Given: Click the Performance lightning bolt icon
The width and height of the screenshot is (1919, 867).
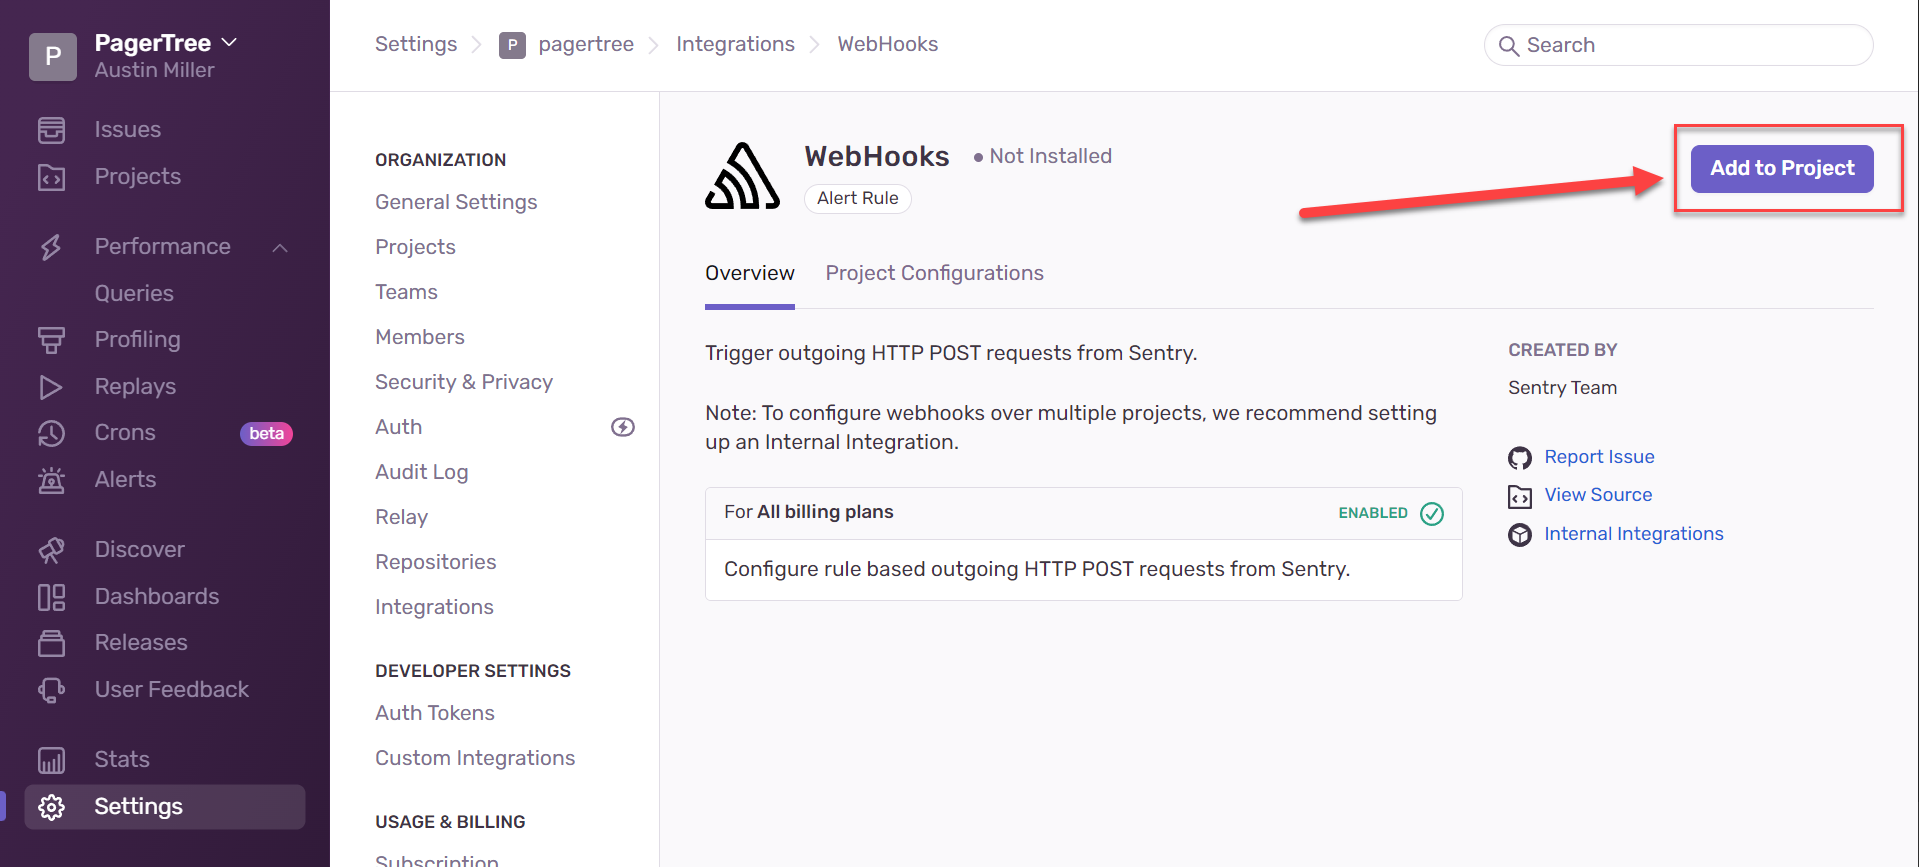Looking at the screenshot, I should click(51, 247).
